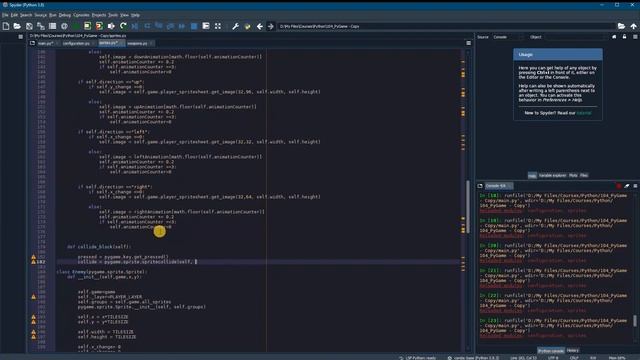The height and width of the screenshot is (360, 640).
Task: Open the Debug menu
Action: point(64,15)
